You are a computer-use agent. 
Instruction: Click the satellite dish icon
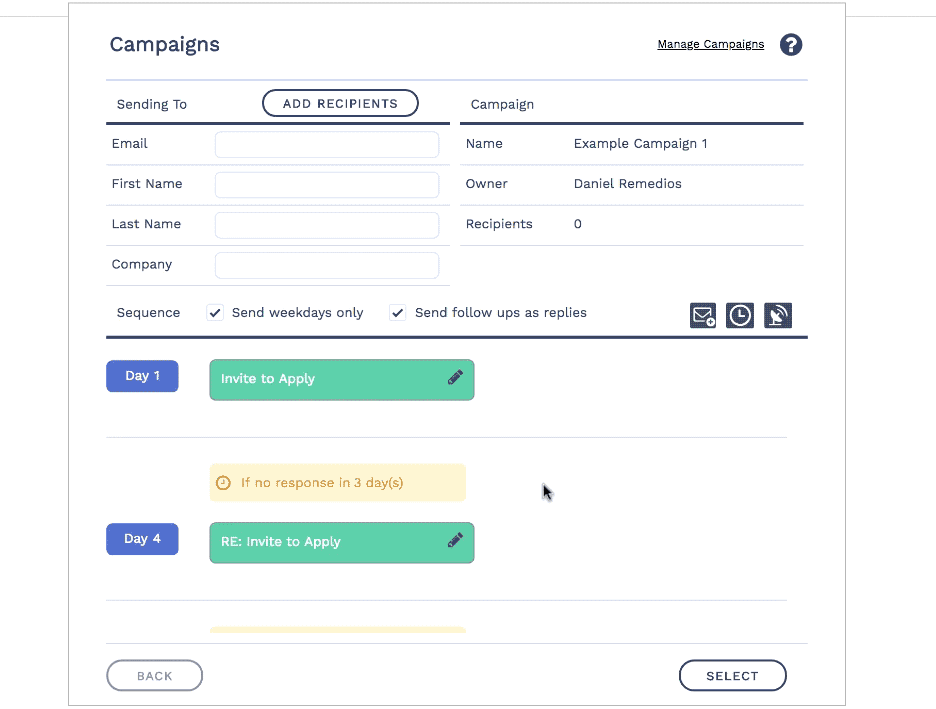point(777,316)
